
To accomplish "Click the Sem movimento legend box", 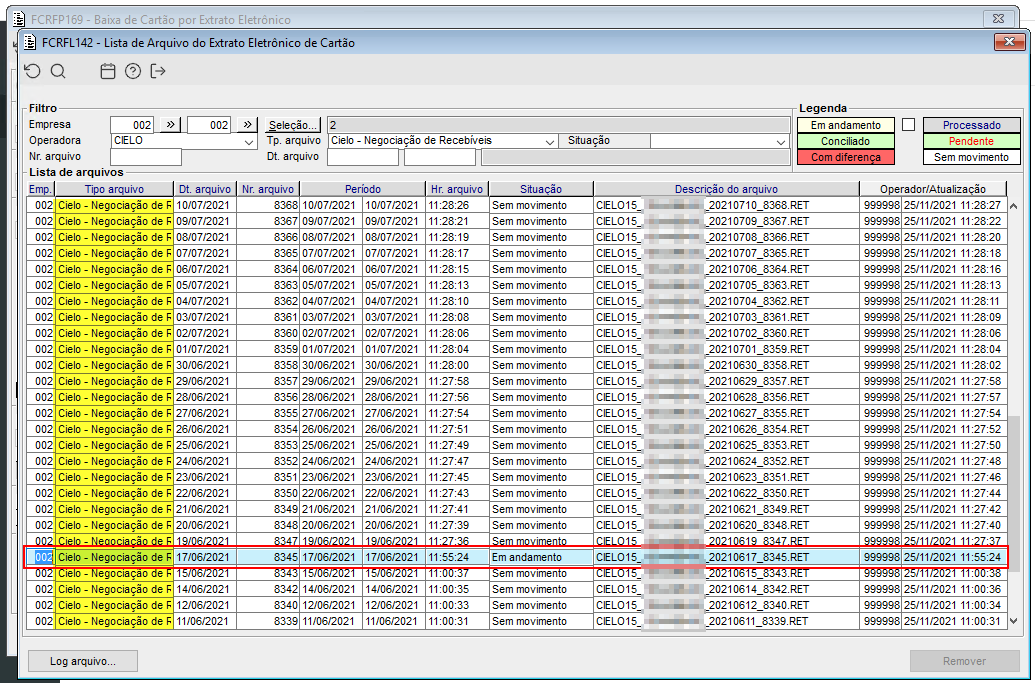I will [x=972, y=157].
